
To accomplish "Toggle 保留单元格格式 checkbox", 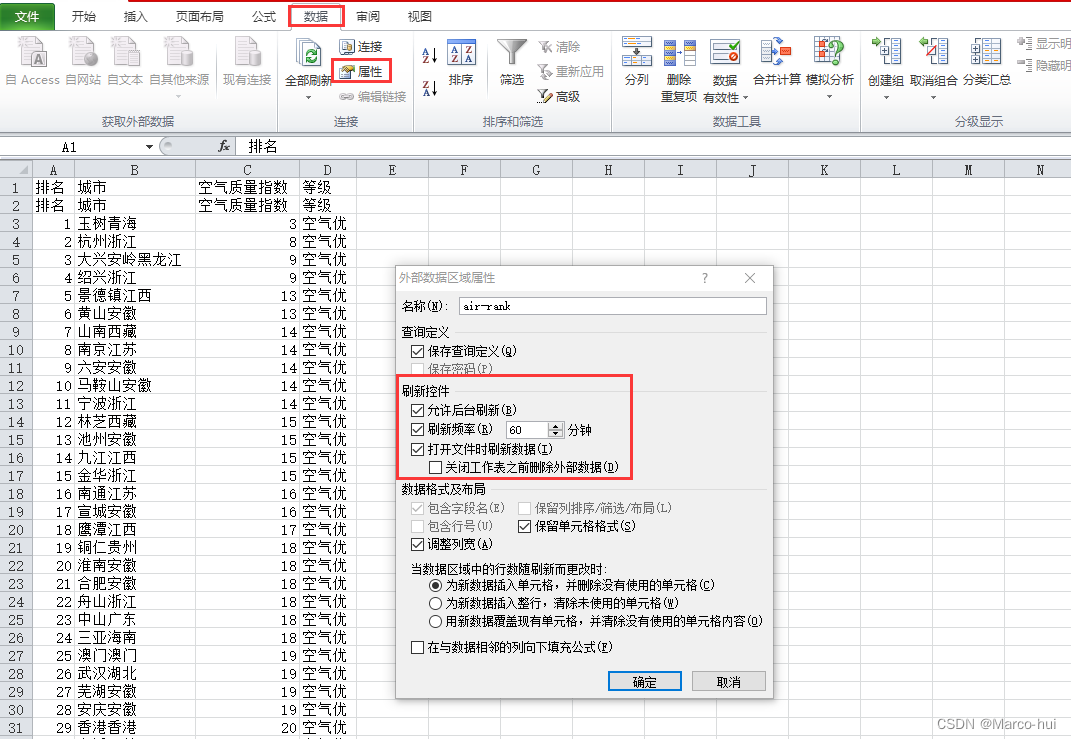I will (x=525, y=527).
